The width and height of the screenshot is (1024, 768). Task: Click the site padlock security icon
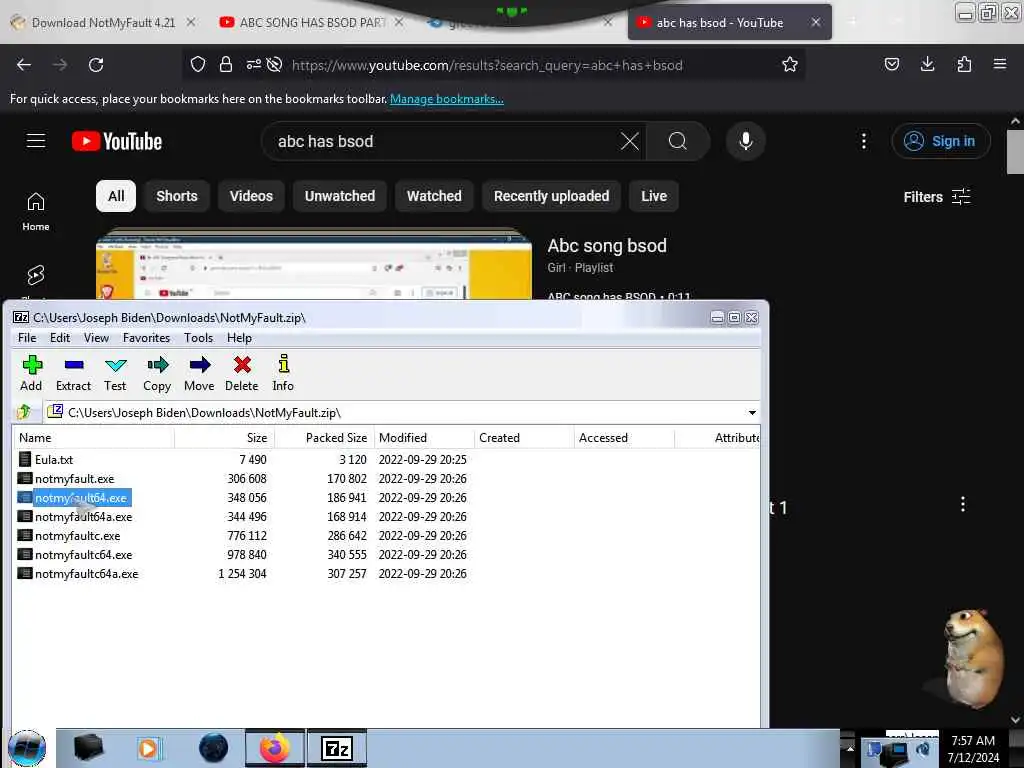point(226,65)
